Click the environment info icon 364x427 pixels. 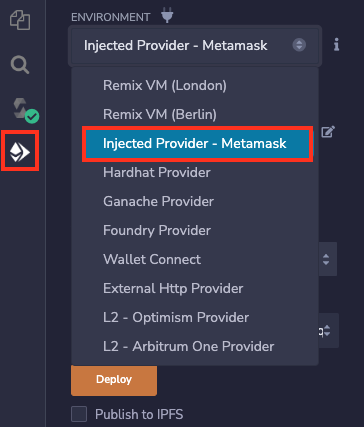(337, 45)
